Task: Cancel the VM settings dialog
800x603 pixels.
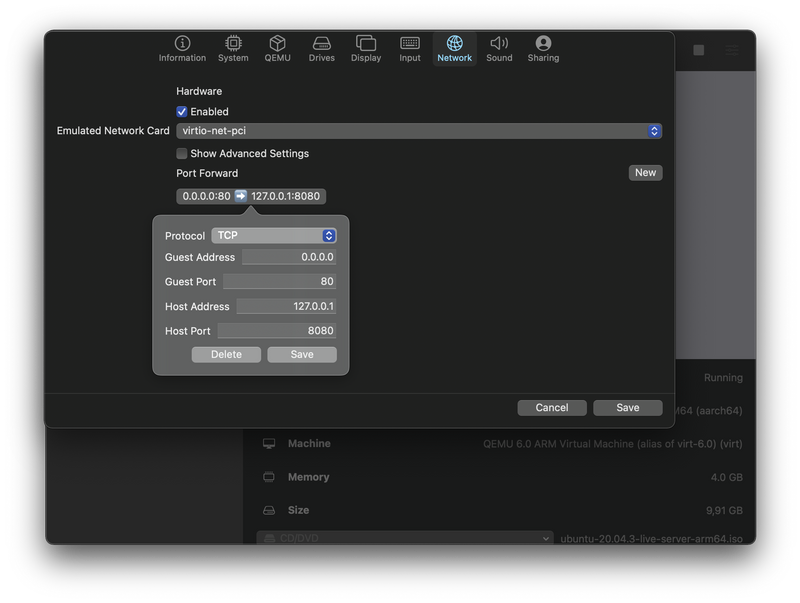Action: [x=552, y=408]
